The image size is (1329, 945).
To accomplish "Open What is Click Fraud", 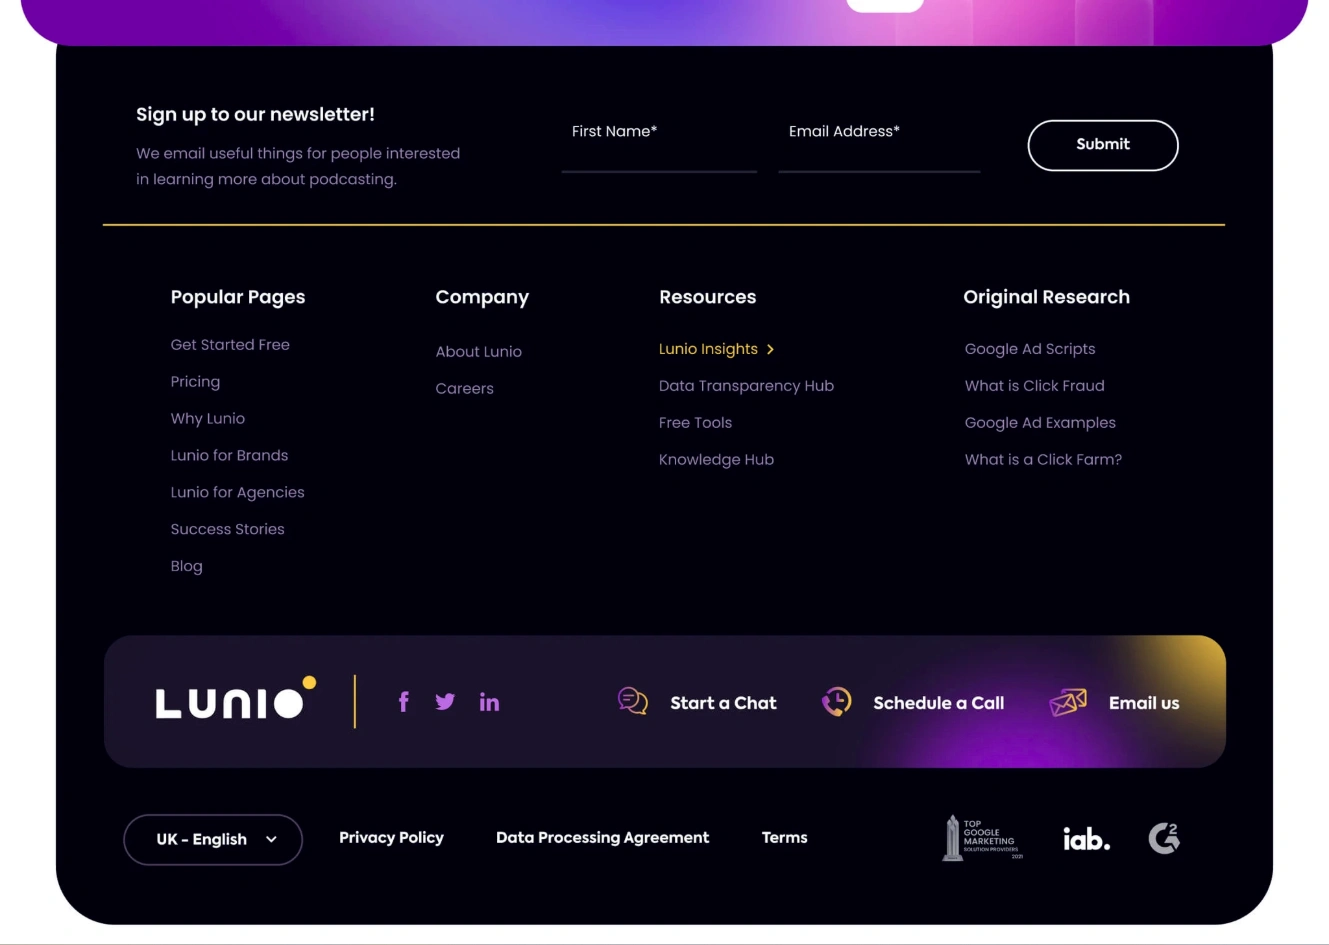I will 1035,386.
